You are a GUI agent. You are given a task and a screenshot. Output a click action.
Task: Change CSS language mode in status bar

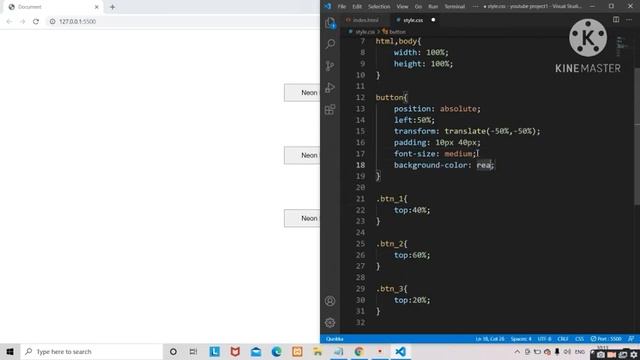pyautogui.click(x=579, y=339)
